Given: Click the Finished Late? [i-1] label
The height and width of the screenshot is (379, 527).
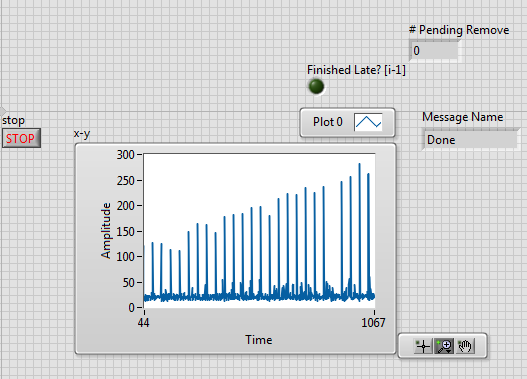Looking at the screenshot, I should 356,70.
